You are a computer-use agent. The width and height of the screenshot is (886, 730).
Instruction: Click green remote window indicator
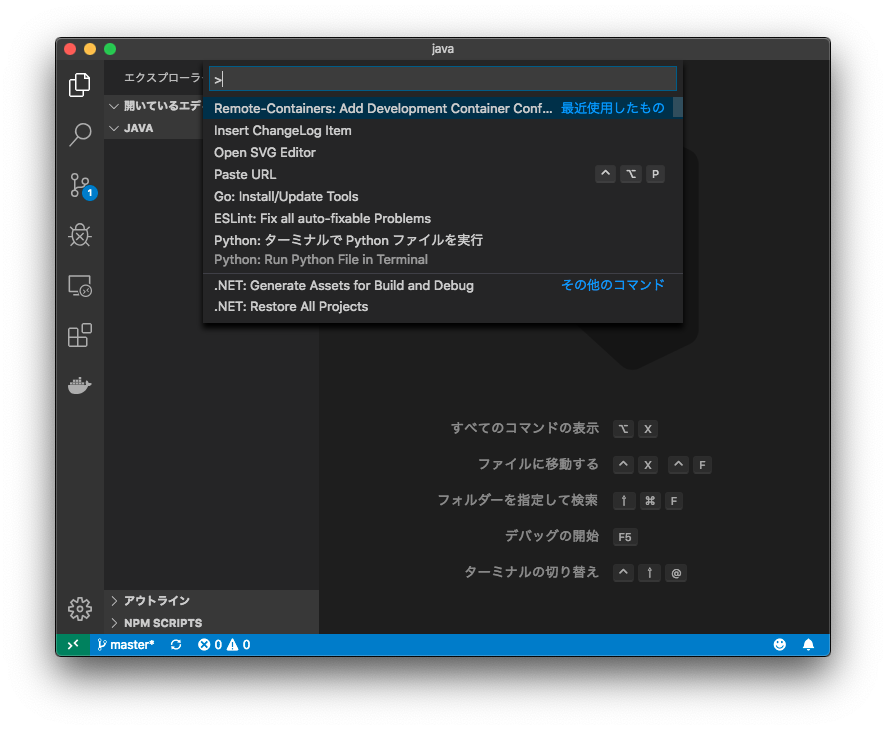click(x=73, y=645)
